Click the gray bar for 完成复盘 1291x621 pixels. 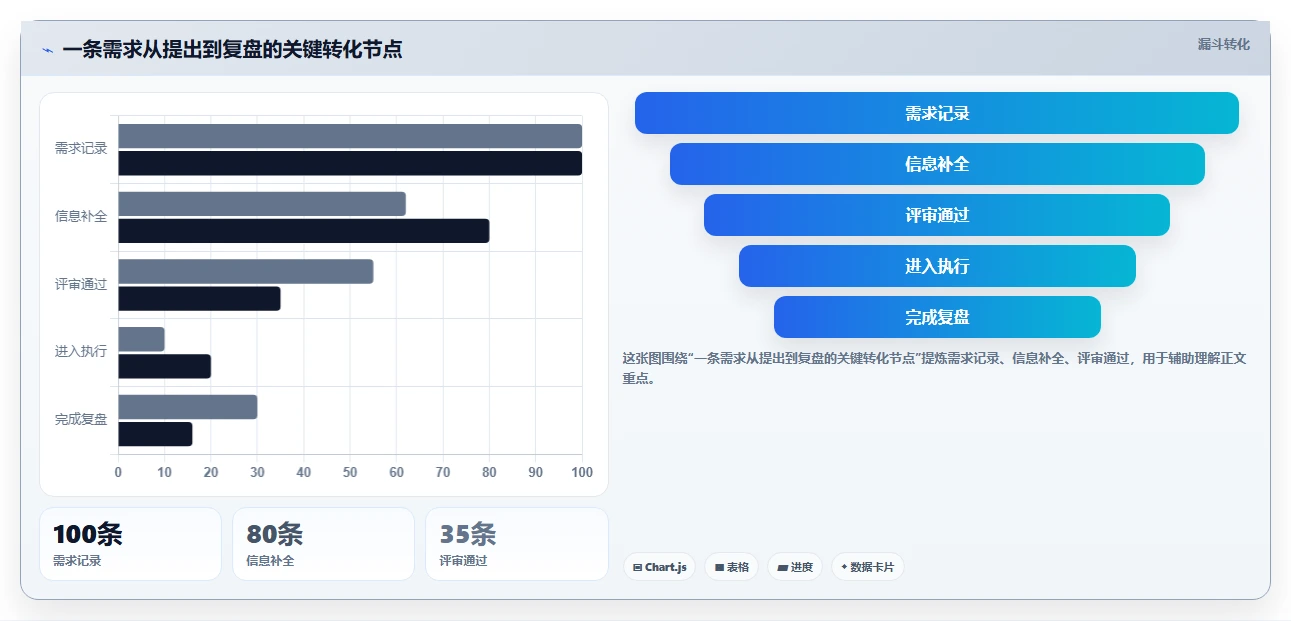pos(188,407)
